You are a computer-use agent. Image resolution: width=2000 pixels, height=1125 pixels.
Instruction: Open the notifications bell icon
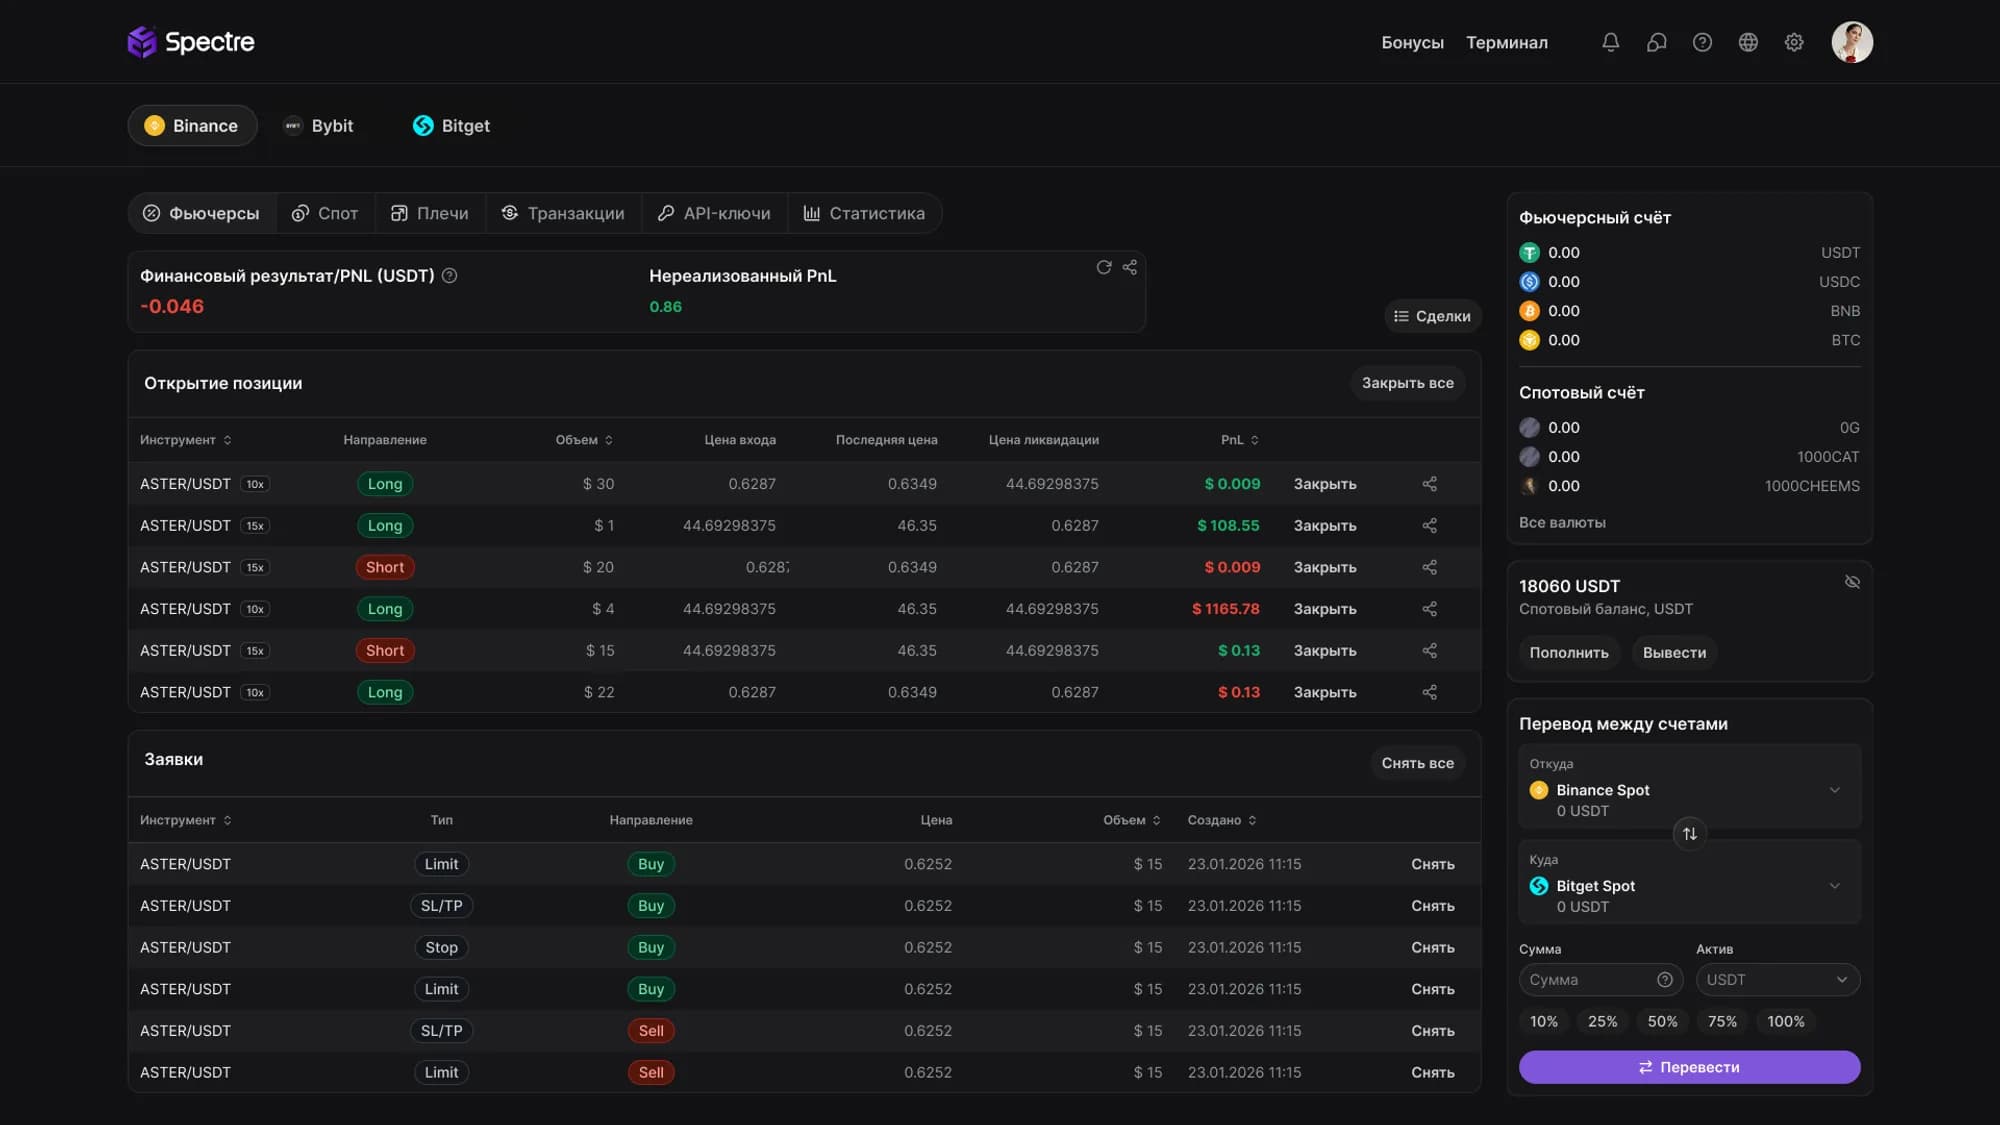pos(1610,42)
